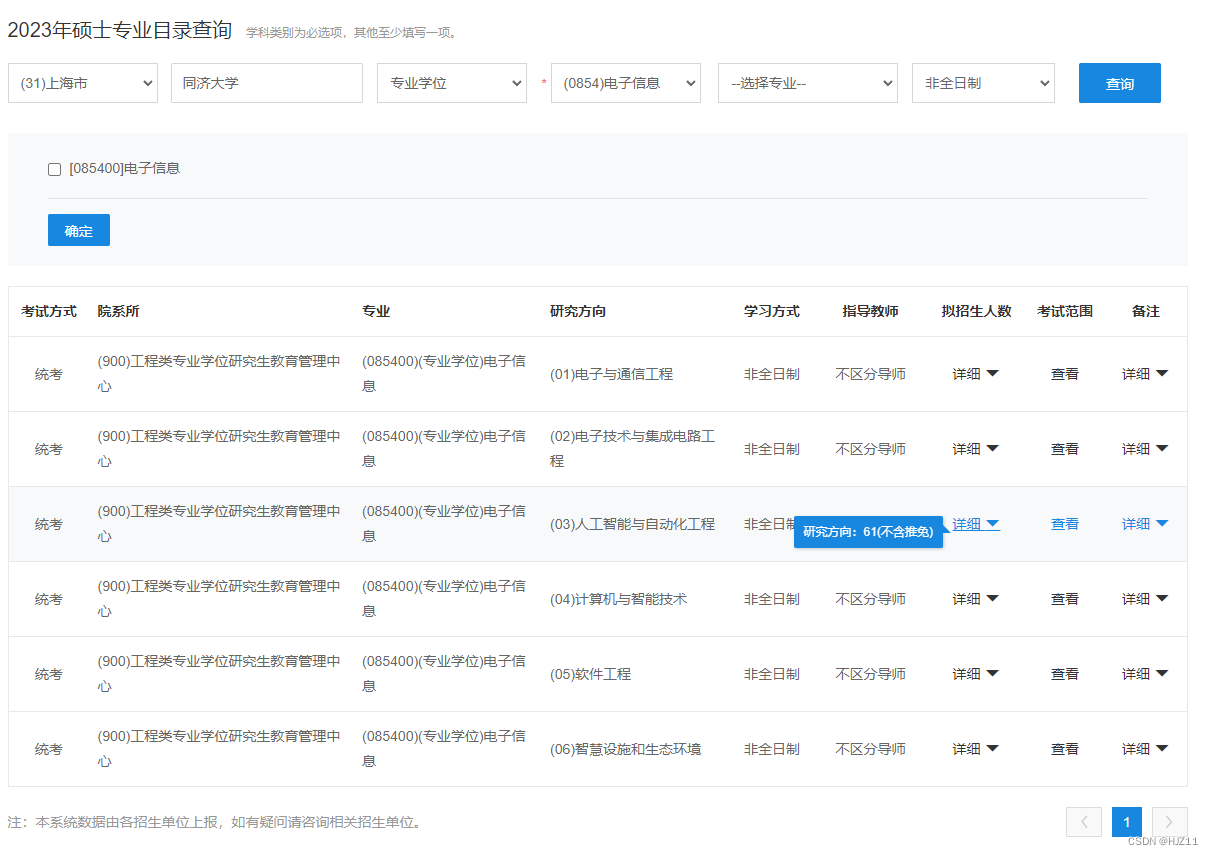This screenshot has width=1214, height=855.
Task: Click 查看 exam scope for 人工智能与自动化工程
Action: coord(1064,523)
